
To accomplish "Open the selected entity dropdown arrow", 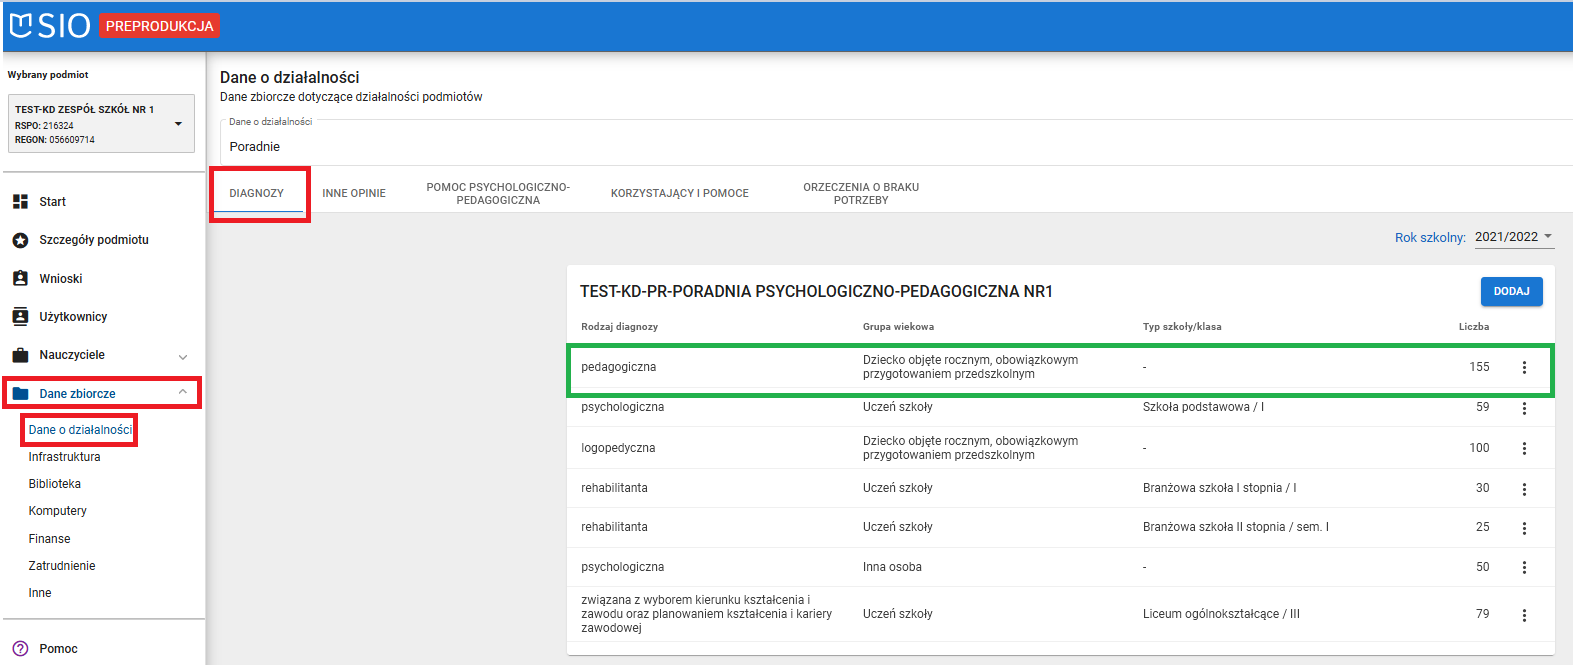I will (x=178, y=124).
